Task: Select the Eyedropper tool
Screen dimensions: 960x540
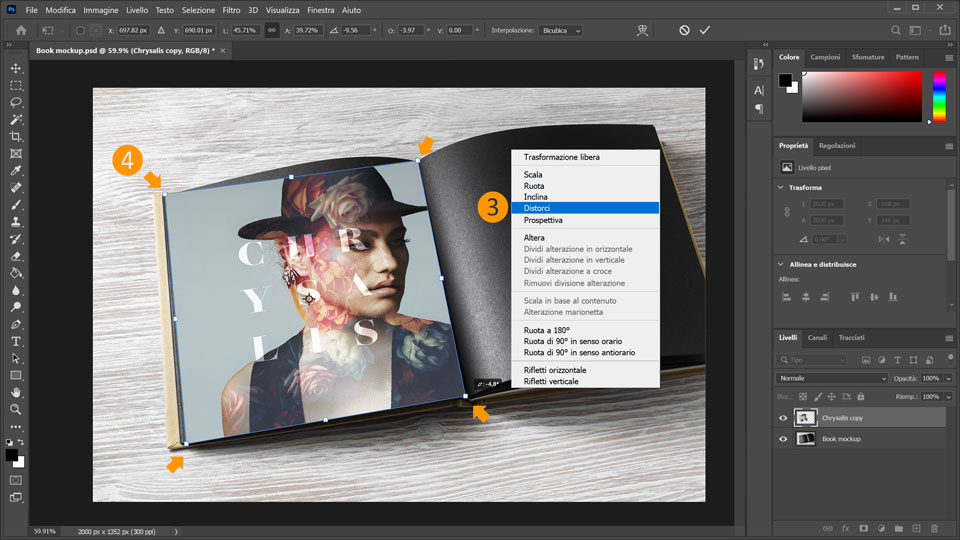Action: point(16,171)
